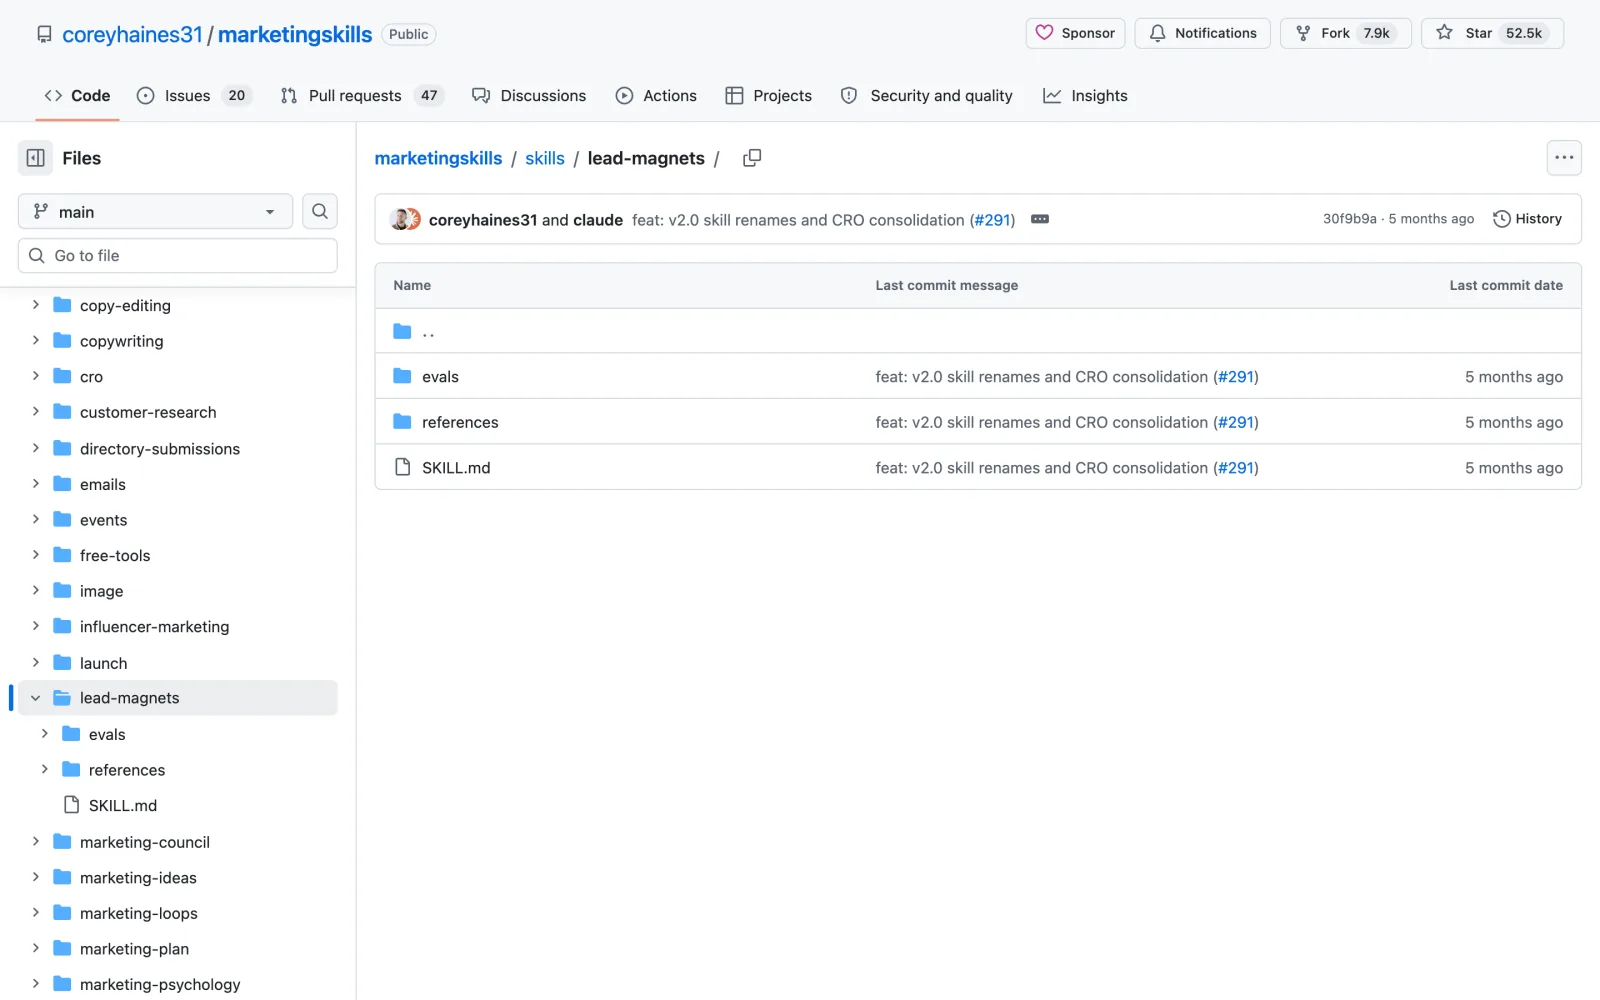1600x1000 pixels.
Task: Select the customer-research folder in tree
Action: [x=148, y=412]
